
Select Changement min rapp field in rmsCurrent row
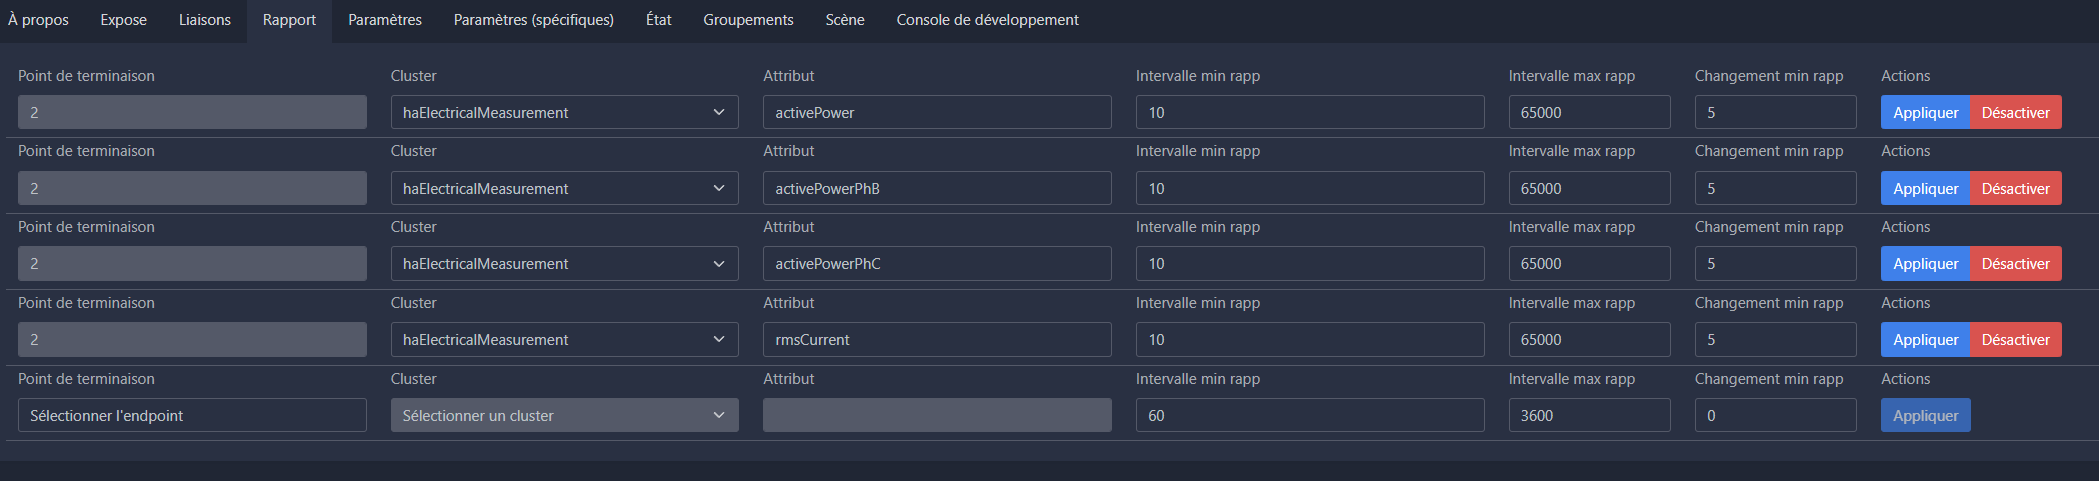coord(1775,340)
